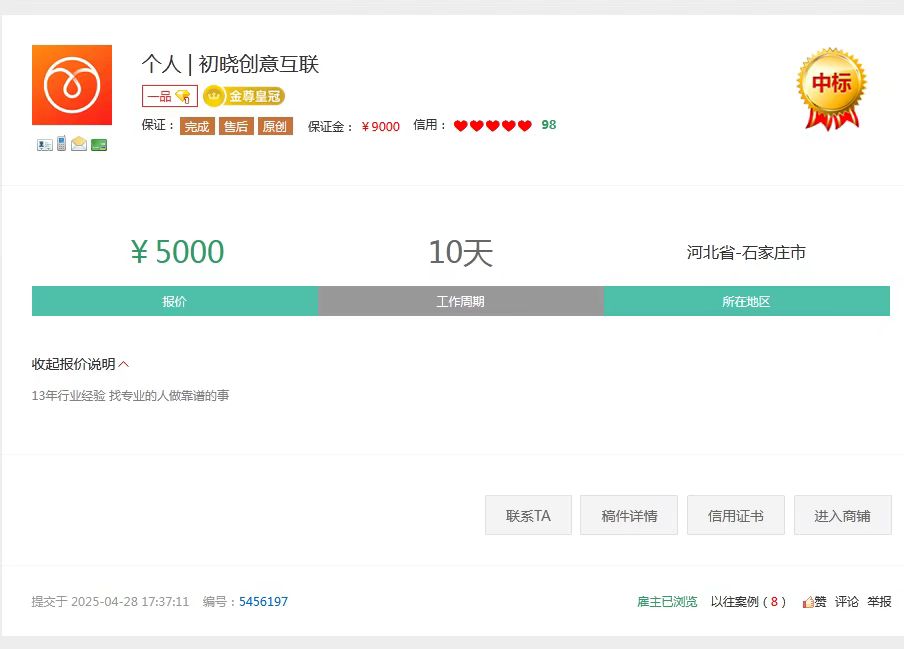Click the credit score 98
Viewport: 904px width, 649px height.
pyautogui.click(x=549, y=124)
